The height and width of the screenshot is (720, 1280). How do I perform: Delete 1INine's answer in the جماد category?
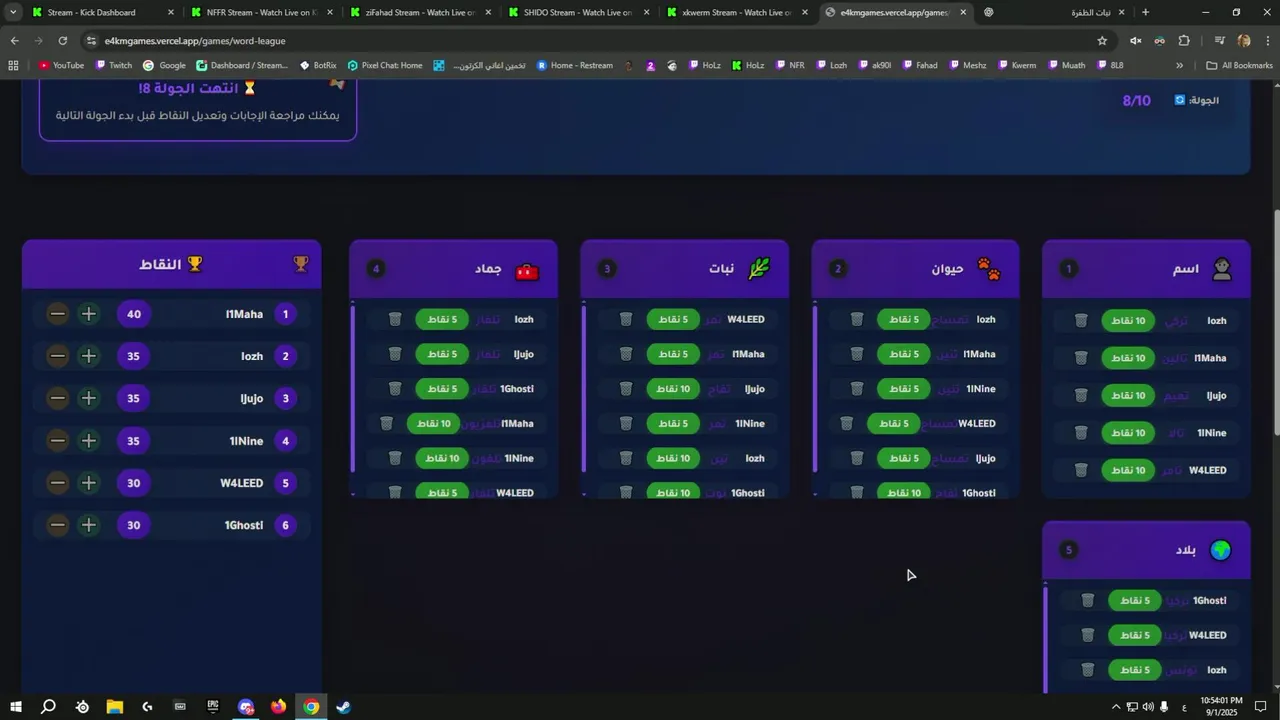tap(395, 458)
